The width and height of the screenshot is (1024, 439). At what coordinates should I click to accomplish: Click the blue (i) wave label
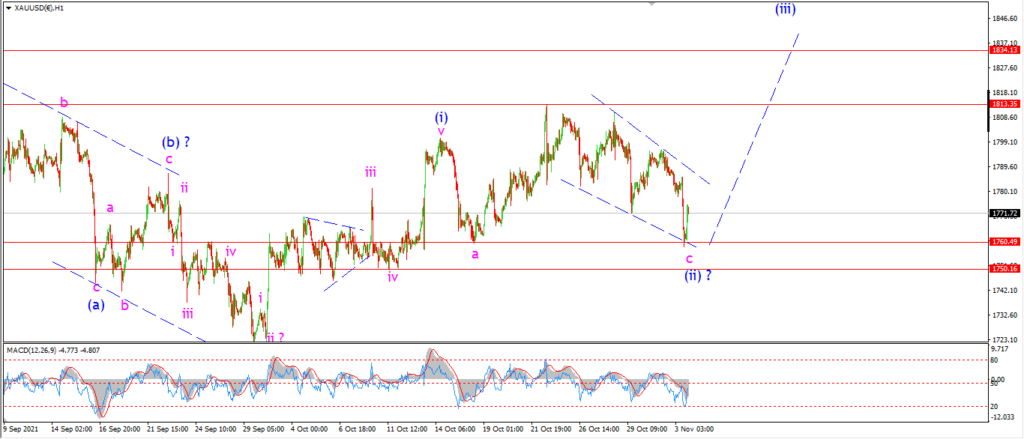[441, 118]
